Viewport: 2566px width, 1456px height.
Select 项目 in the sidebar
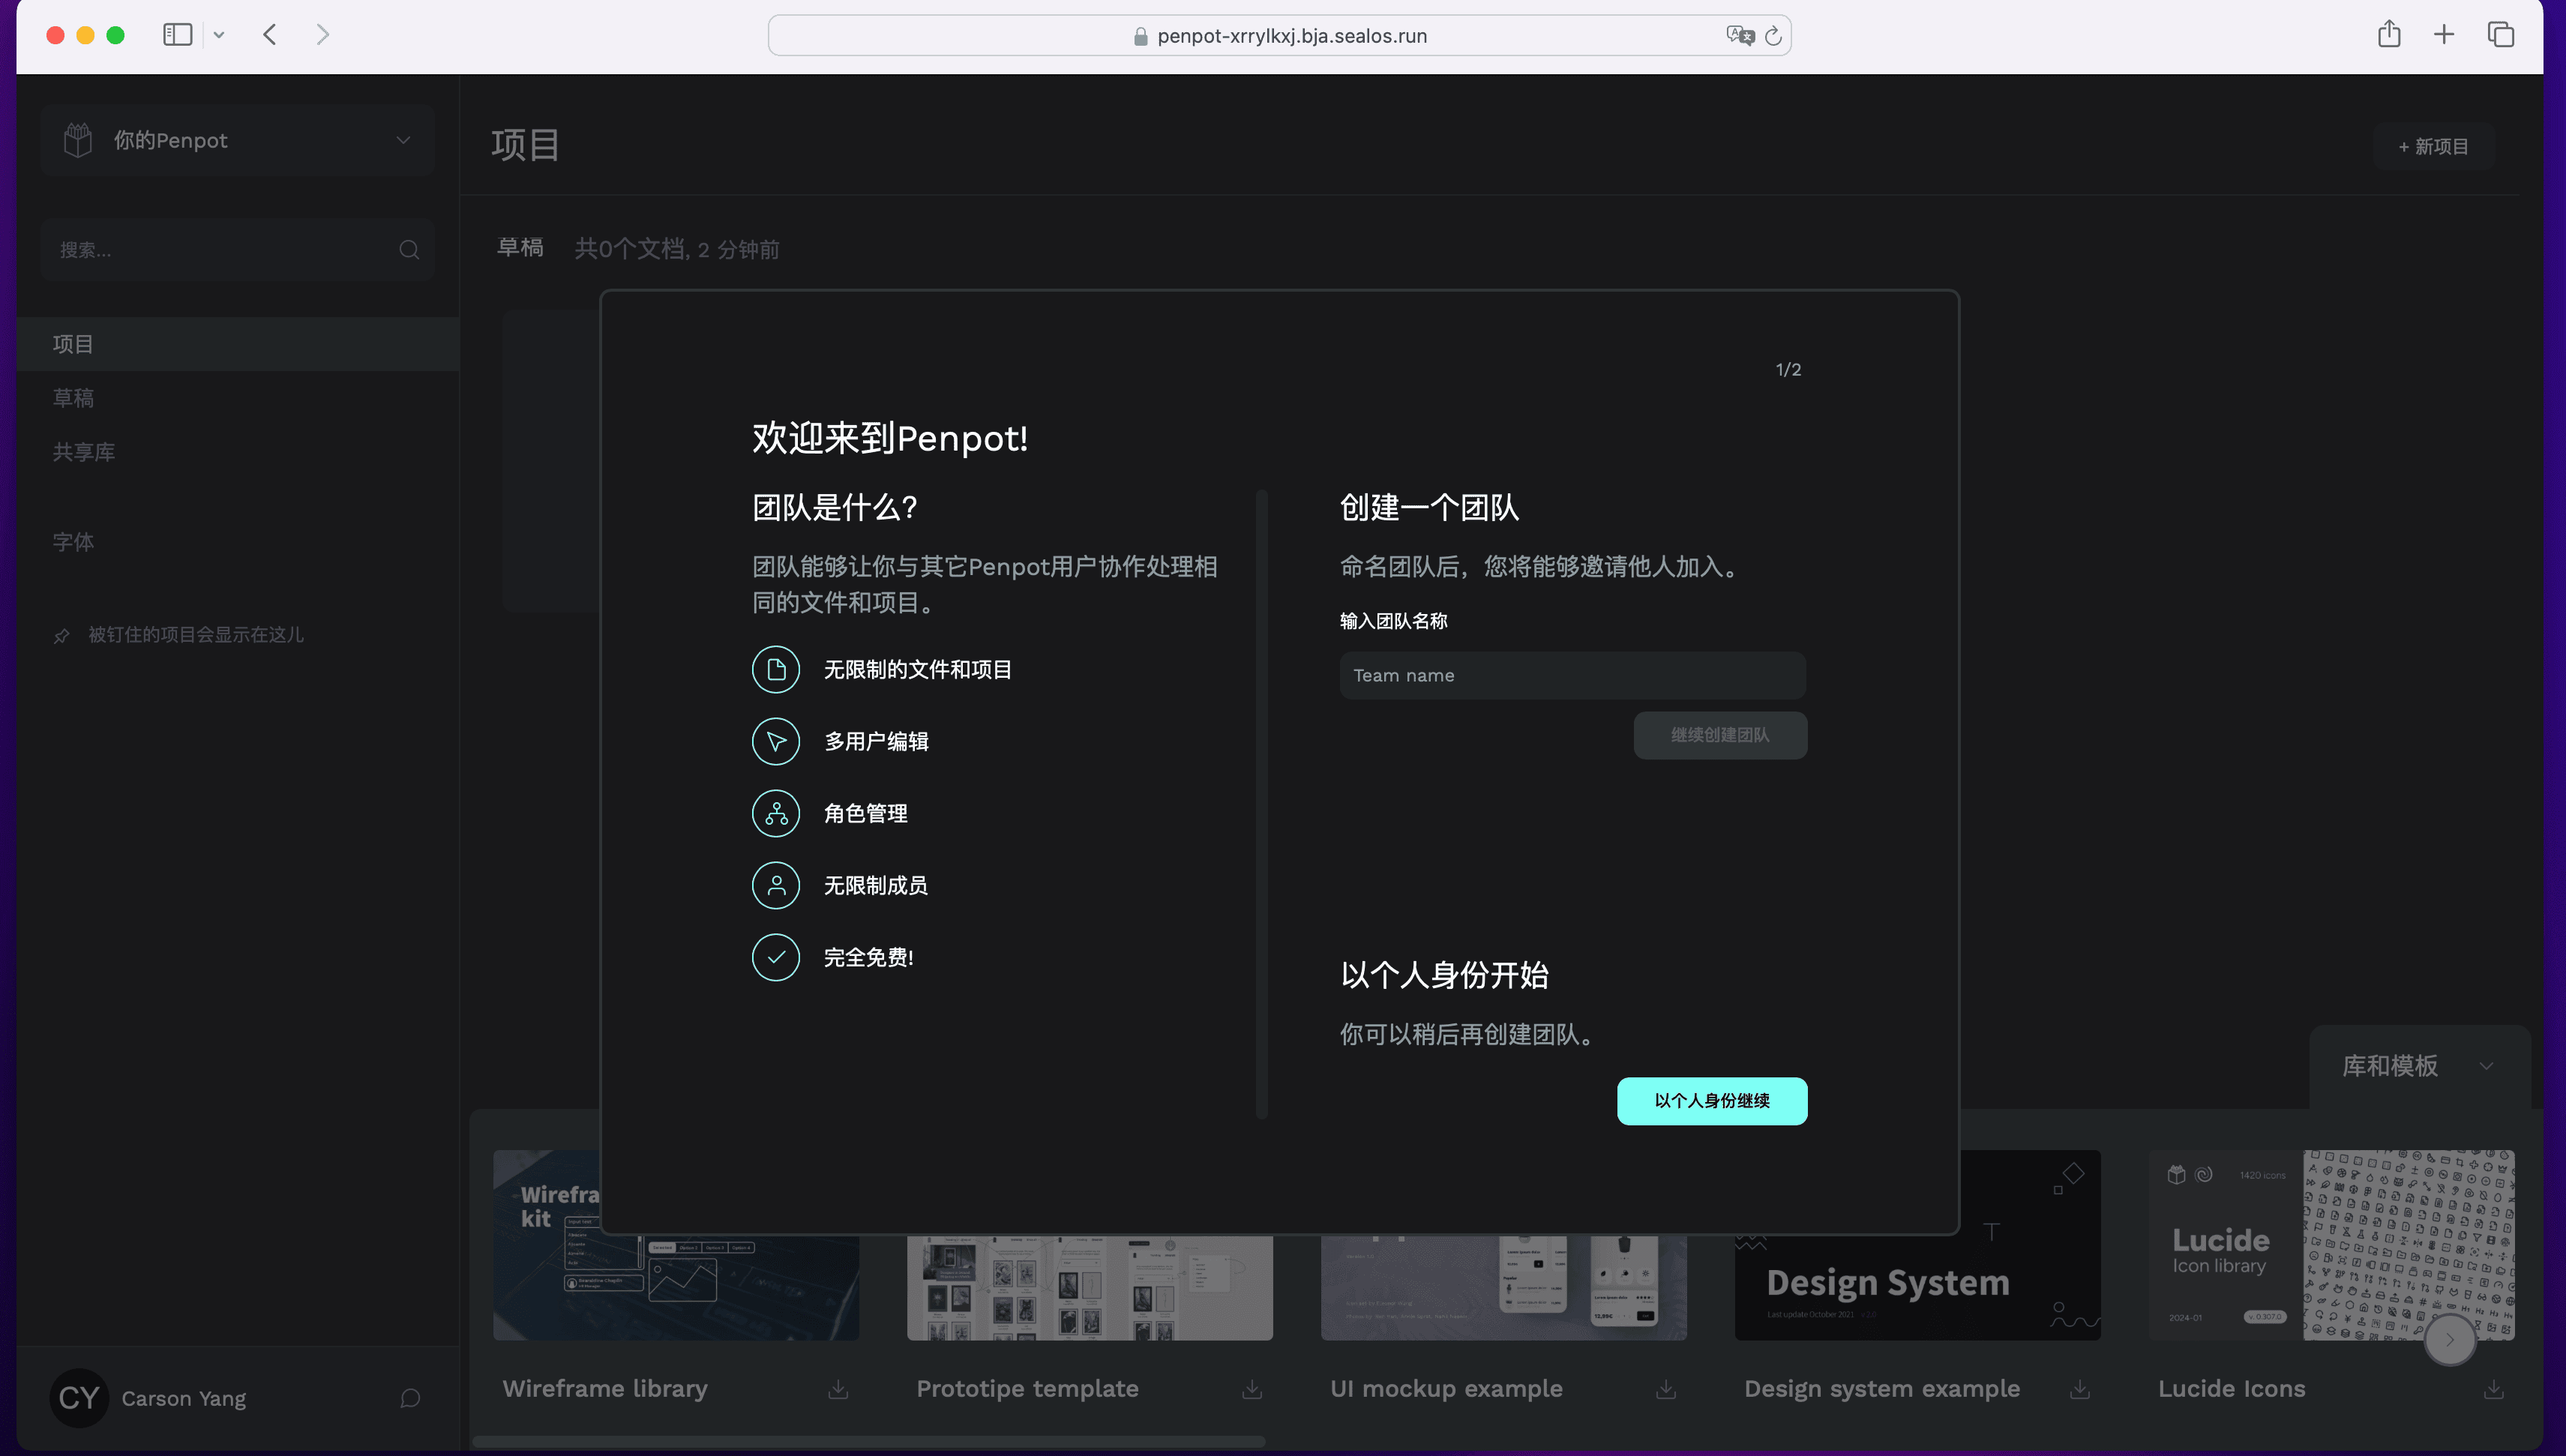click(238, 344)
